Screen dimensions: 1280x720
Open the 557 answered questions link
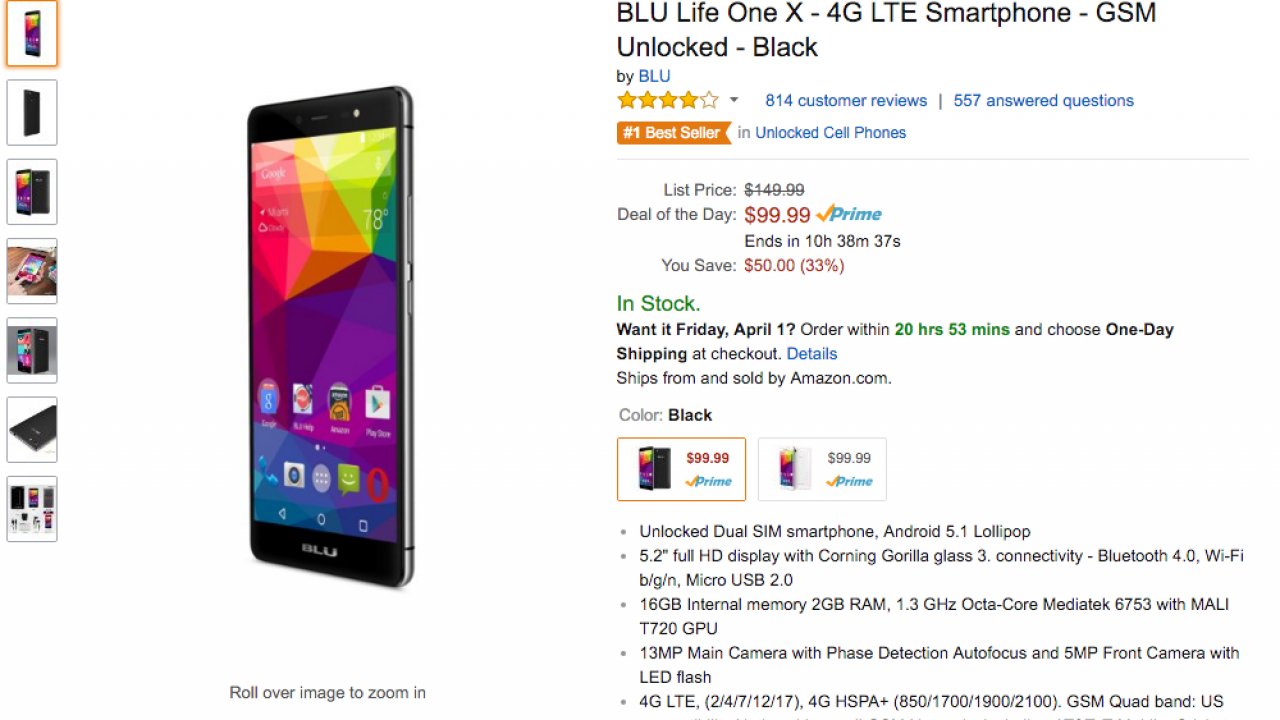1043,101
